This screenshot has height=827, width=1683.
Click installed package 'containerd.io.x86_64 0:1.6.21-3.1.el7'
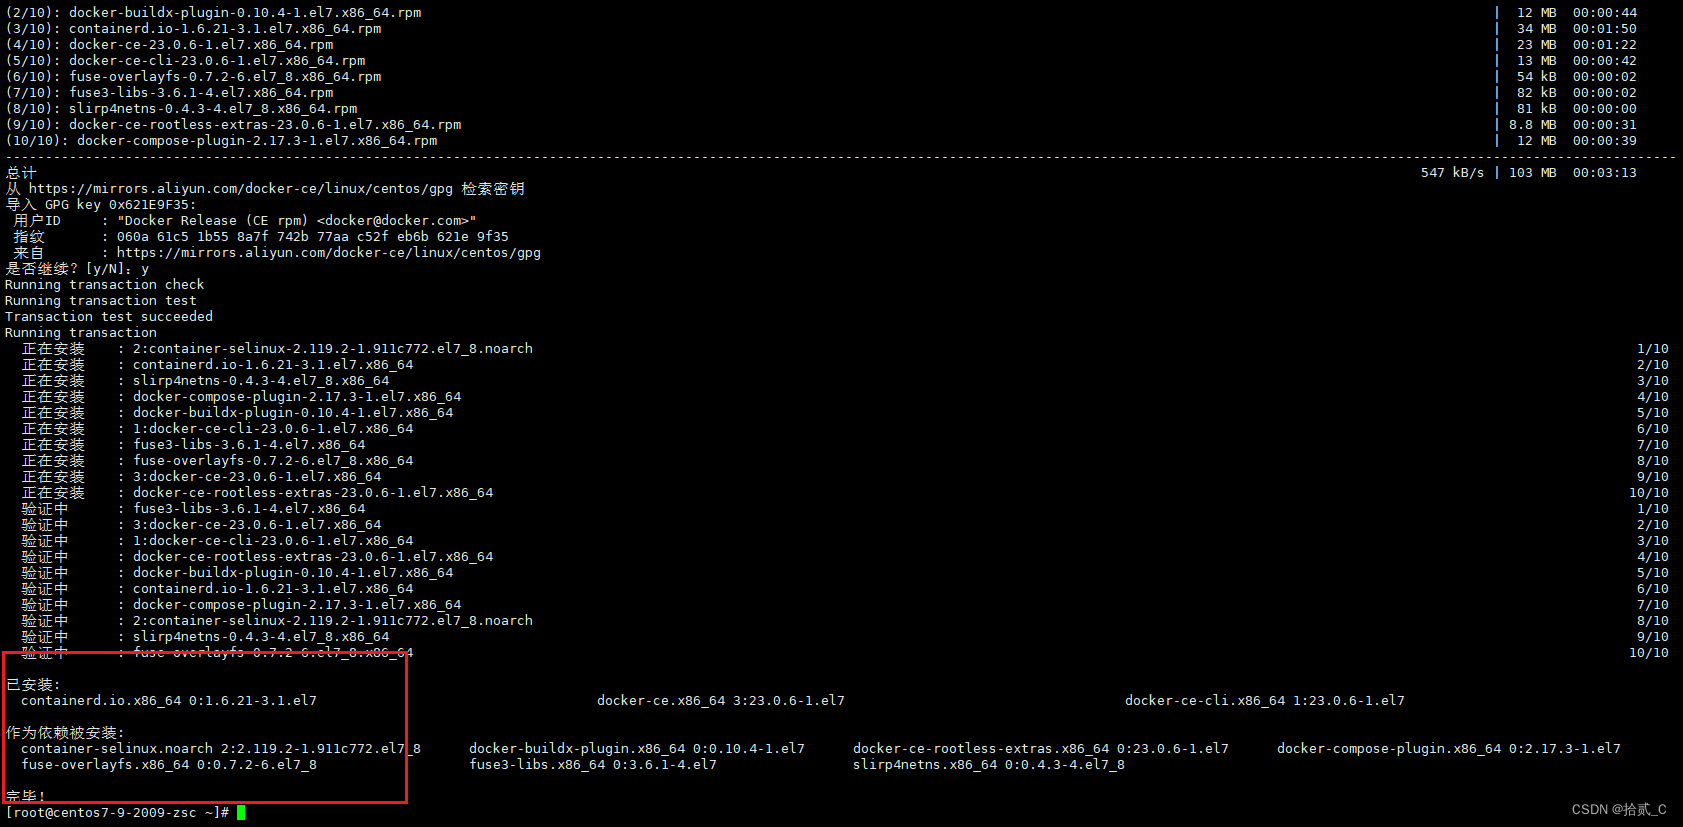point(169,700)
